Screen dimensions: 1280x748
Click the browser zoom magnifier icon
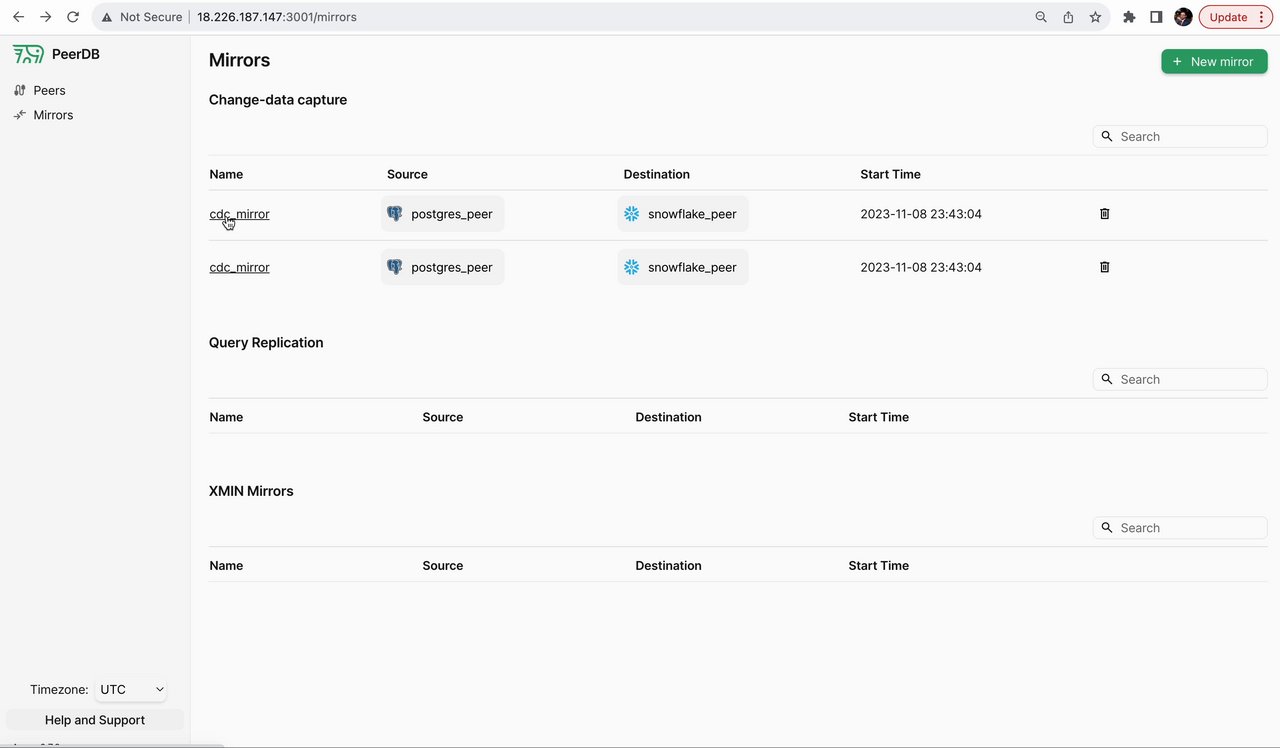[1041, 17]
